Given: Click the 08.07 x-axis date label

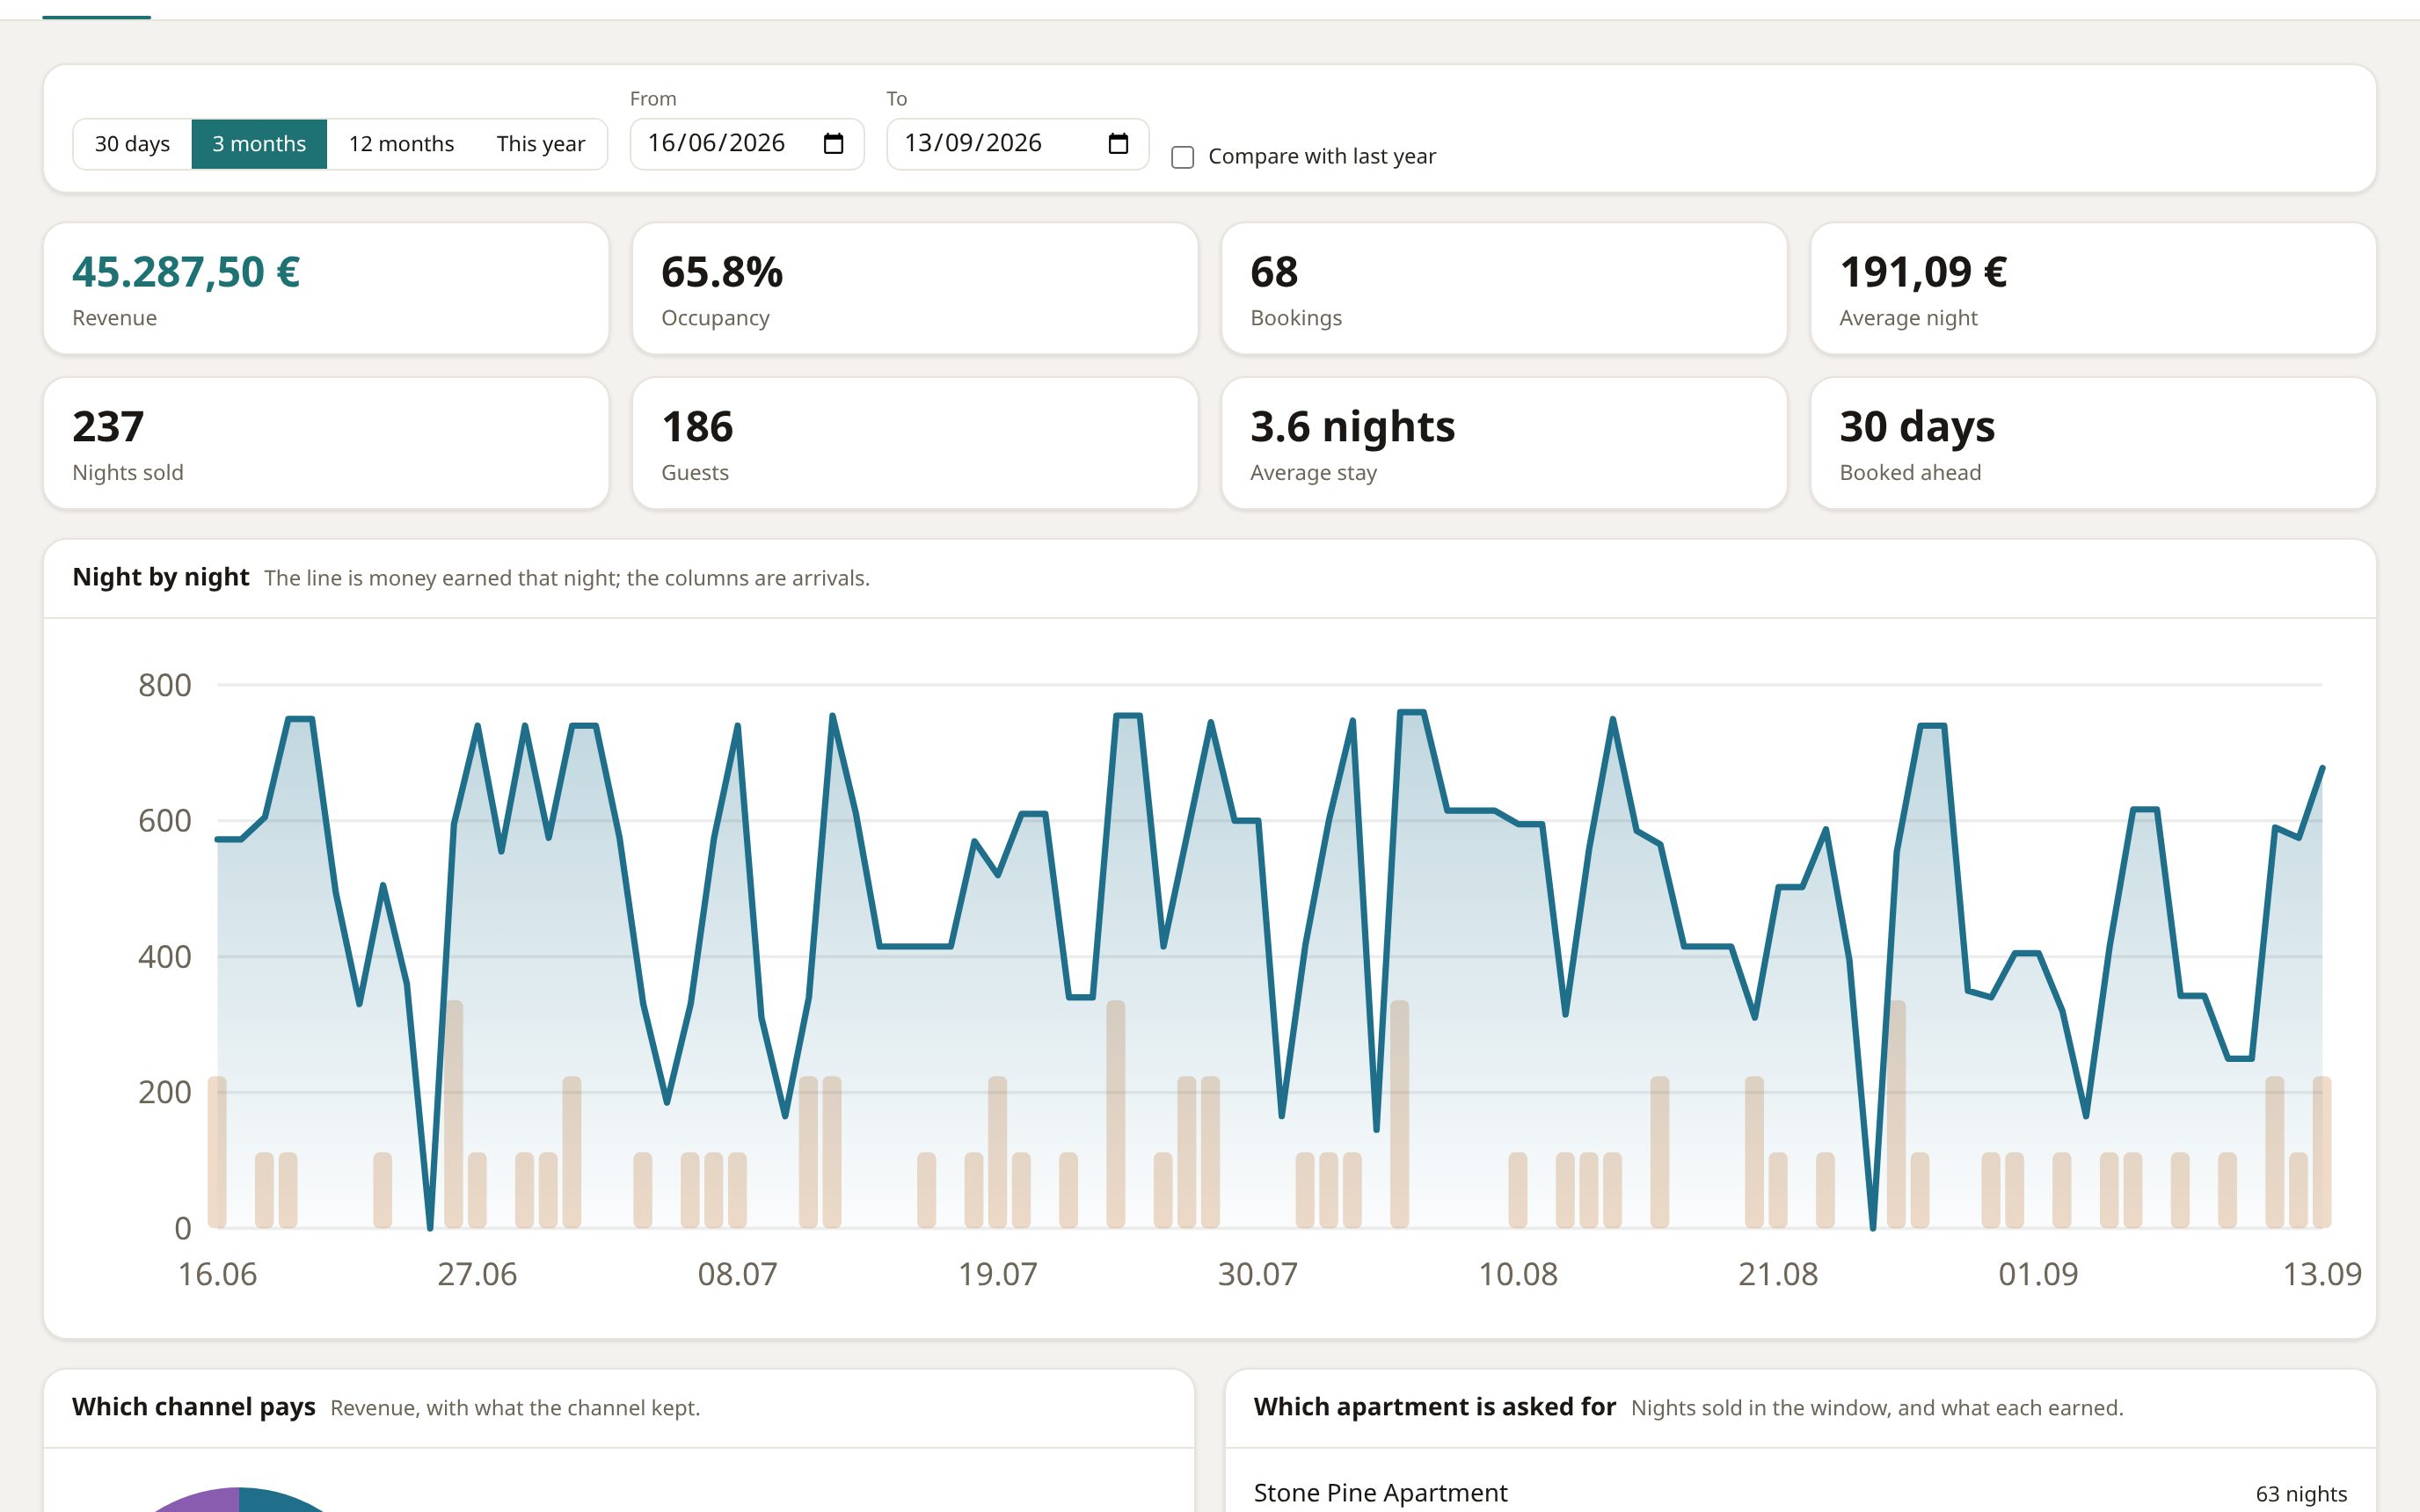Looking at the screenshot, I should pyautogui.click(x=737, y=1274).
